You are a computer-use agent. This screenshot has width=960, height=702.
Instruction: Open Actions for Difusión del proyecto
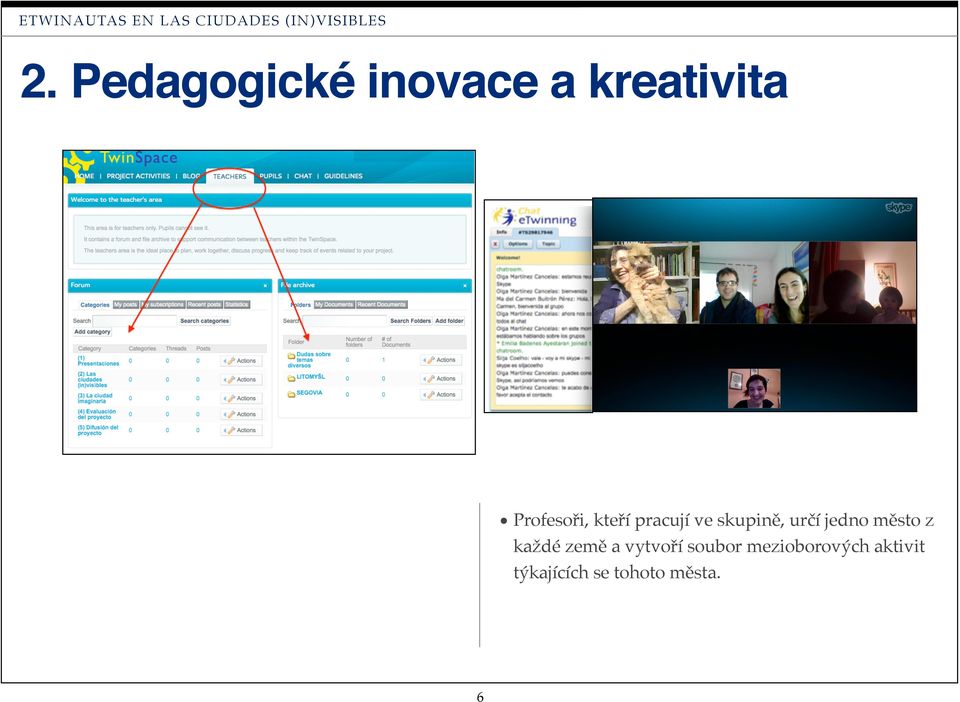coord(241,430)
